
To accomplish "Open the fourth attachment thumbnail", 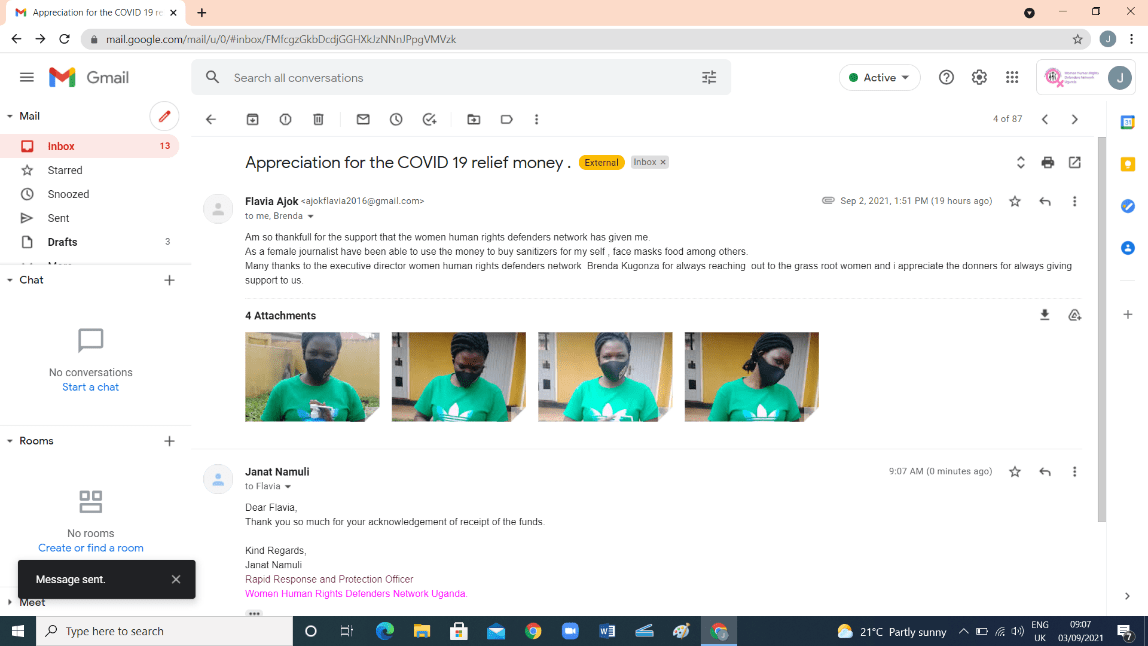I will (x=751, y=377).
